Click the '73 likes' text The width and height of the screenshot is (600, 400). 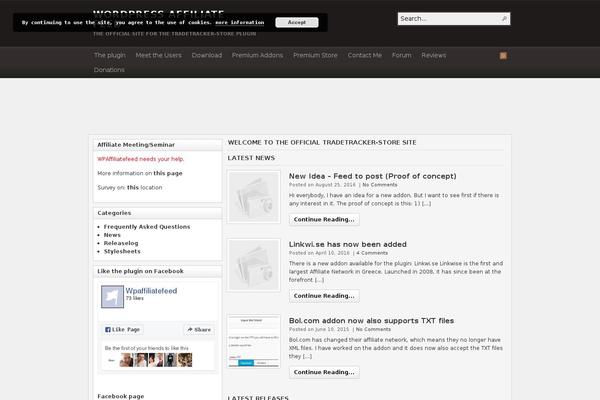pyautogui.click(x=135, y=298)
